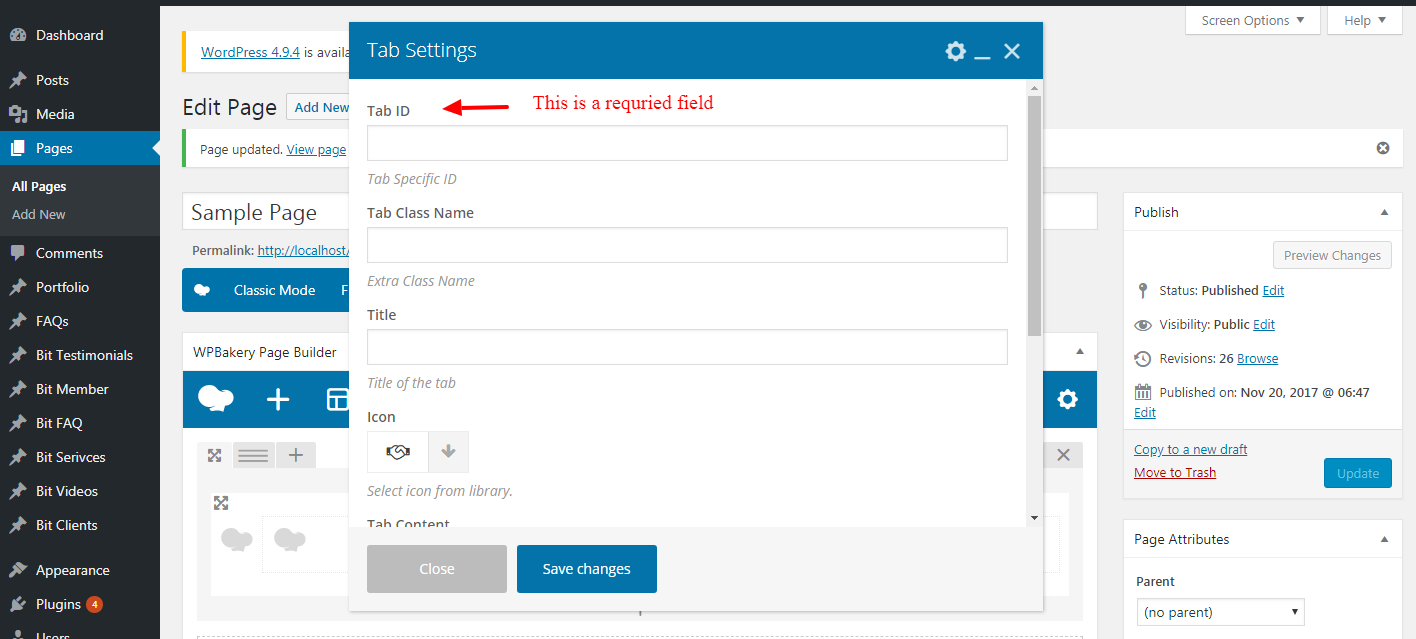
Task: Click the Tab ID input field
Action: (686, 143)
